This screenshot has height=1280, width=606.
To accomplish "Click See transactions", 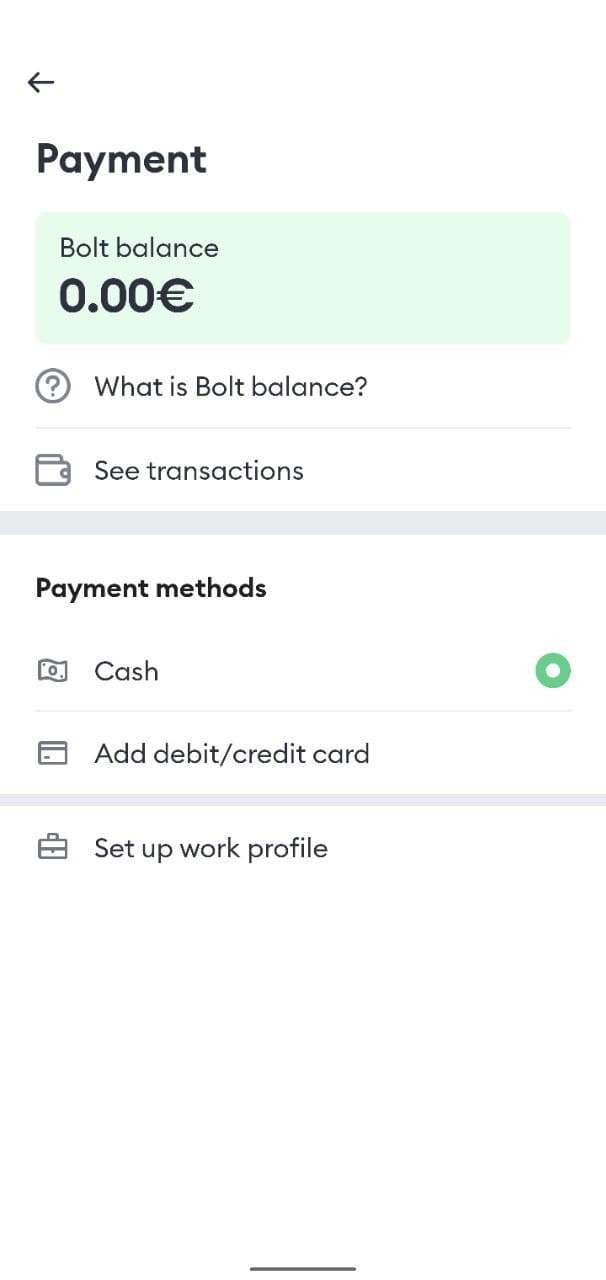I will click(x=199, y=469).
